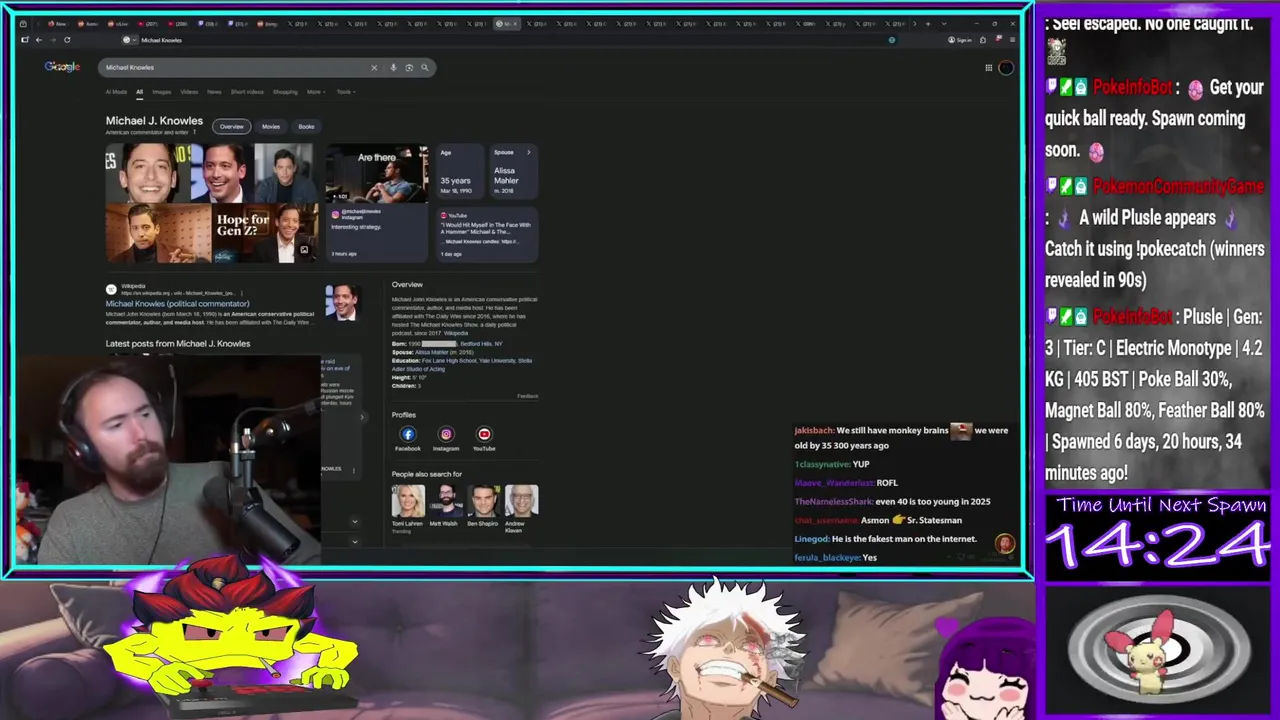Screen dimensions: 1280x720
Task: Select the Images search tab
Action: pos(161,92)
